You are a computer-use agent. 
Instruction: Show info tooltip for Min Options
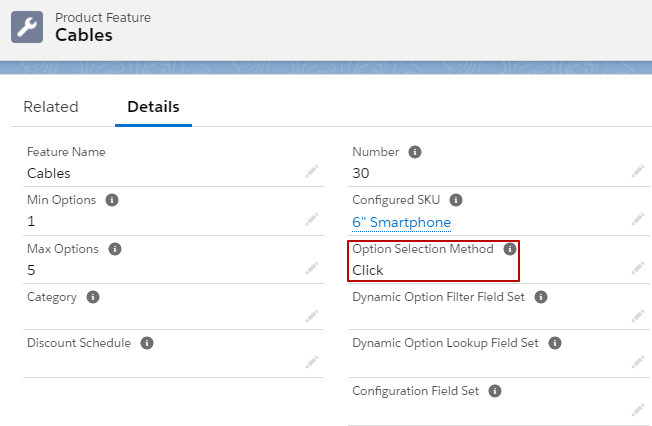pyautogui.click(x=112, y=200)
